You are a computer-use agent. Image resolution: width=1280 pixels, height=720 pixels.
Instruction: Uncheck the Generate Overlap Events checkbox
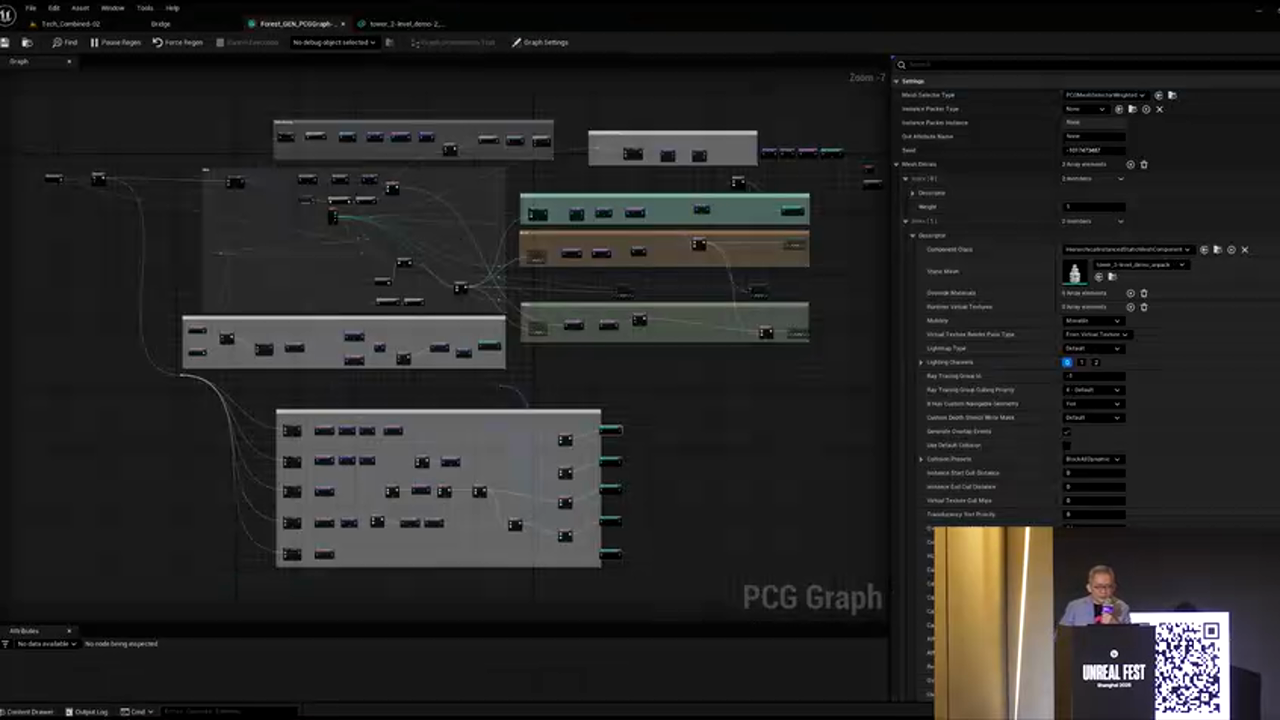(1067, 432)
